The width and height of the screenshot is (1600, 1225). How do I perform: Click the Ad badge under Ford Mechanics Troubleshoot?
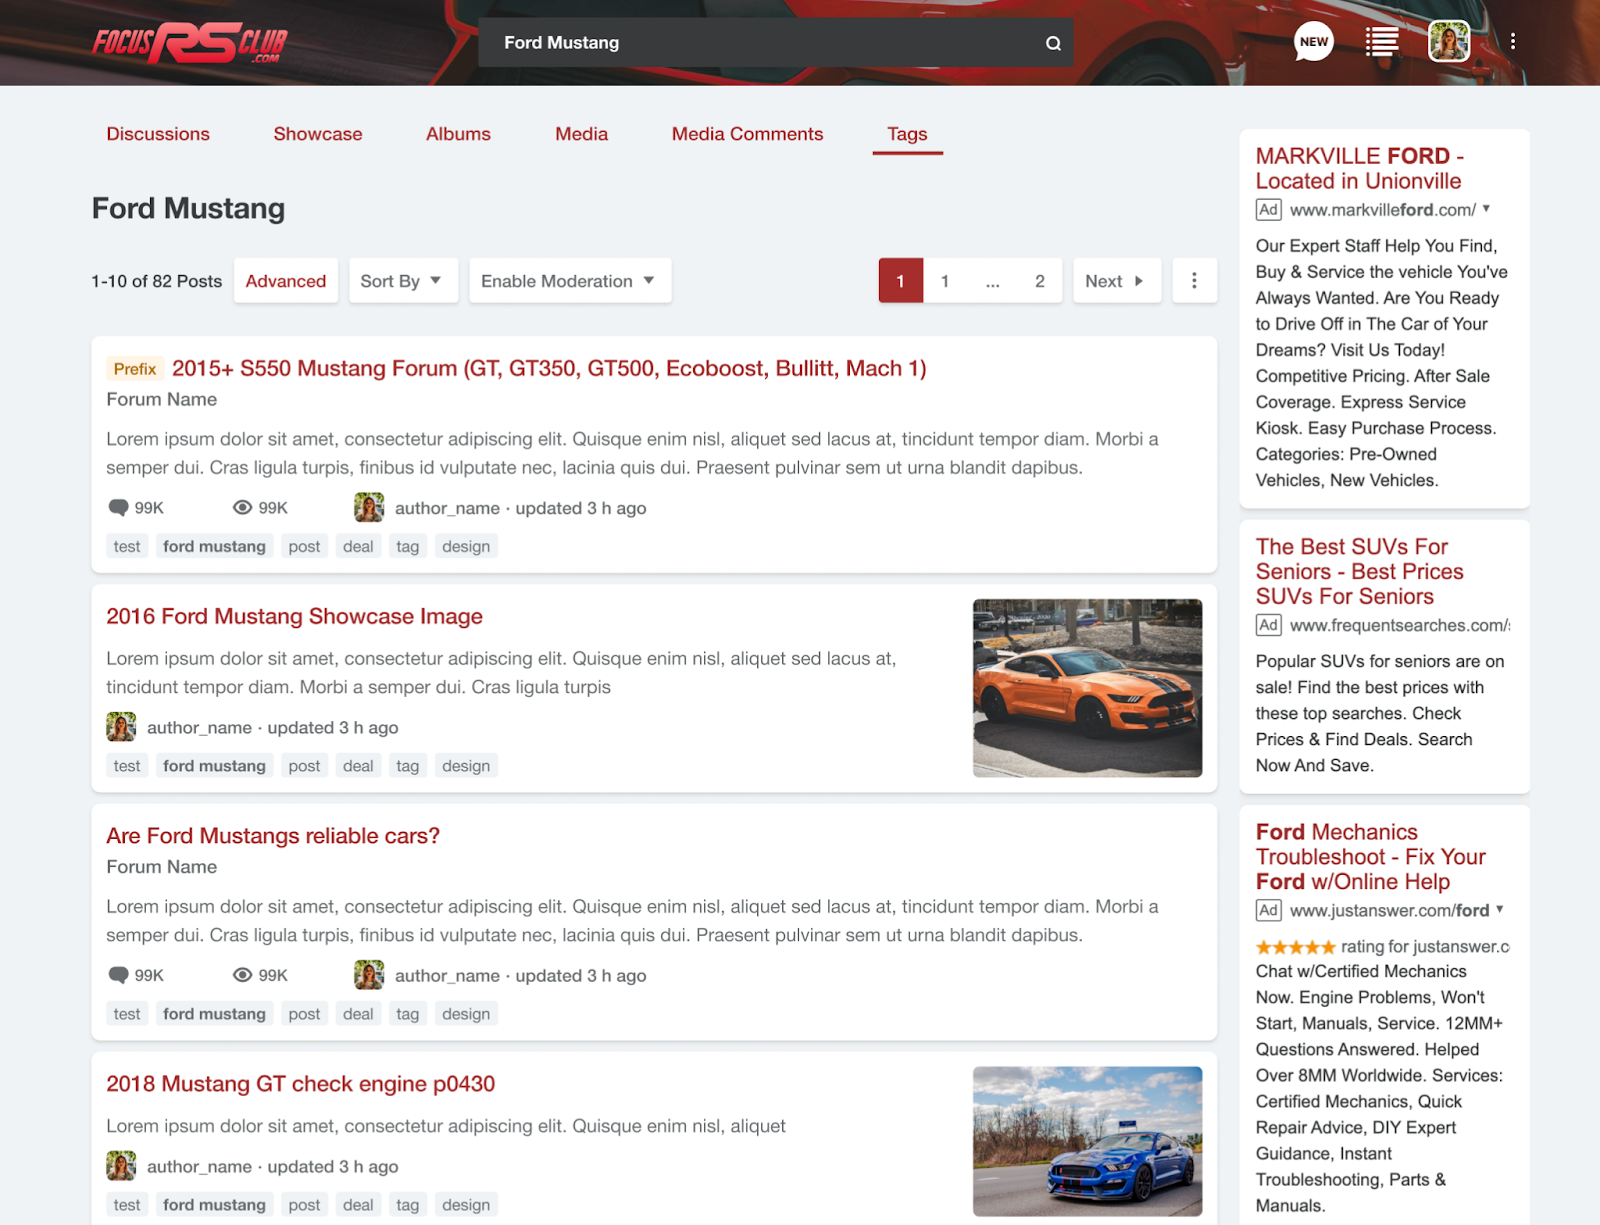(x=1268, y=910)
